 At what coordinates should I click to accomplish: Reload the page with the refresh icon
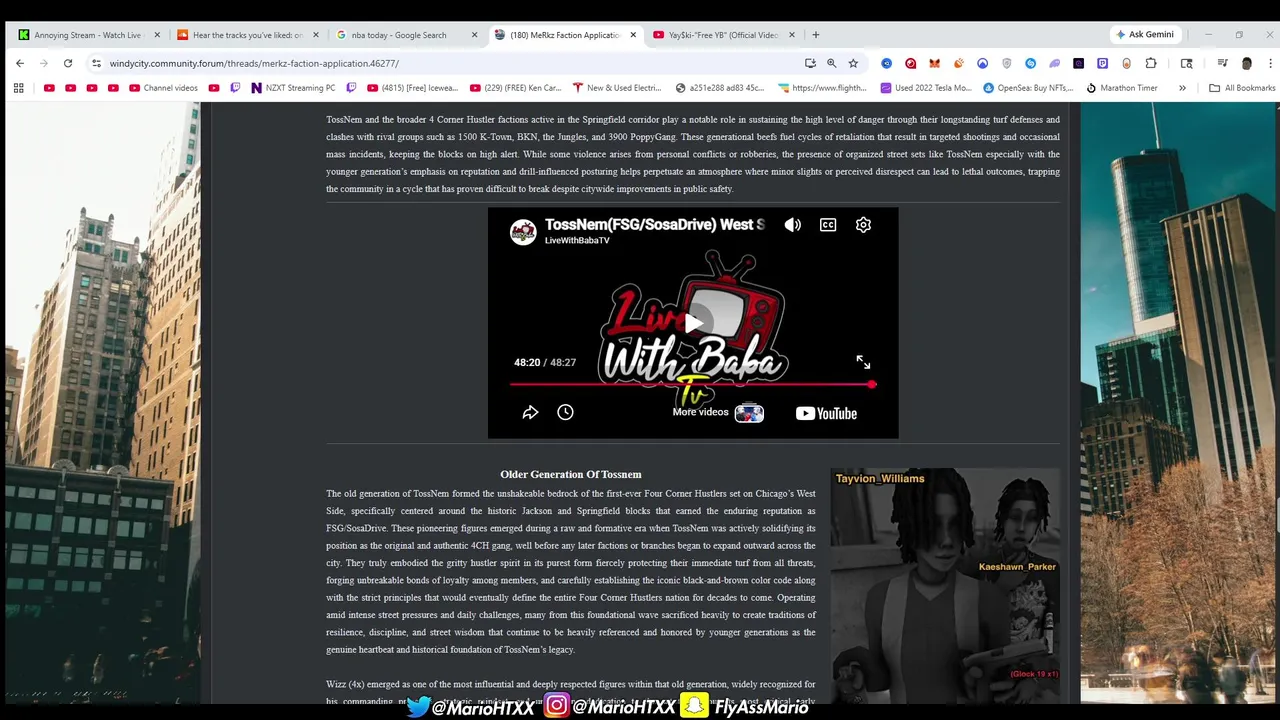coord(68,63)
